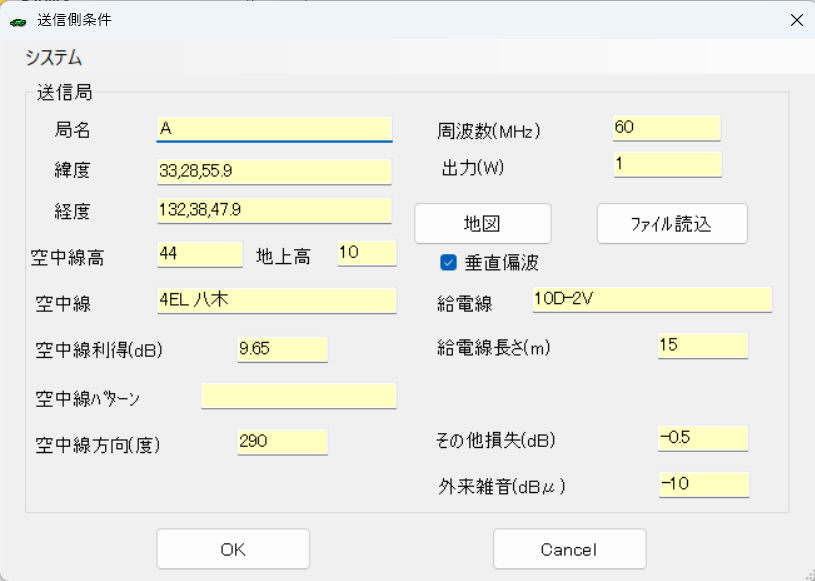815x581 pixels.
Task: Click into the 緯度 input field
Action: (x=274, y=171)
